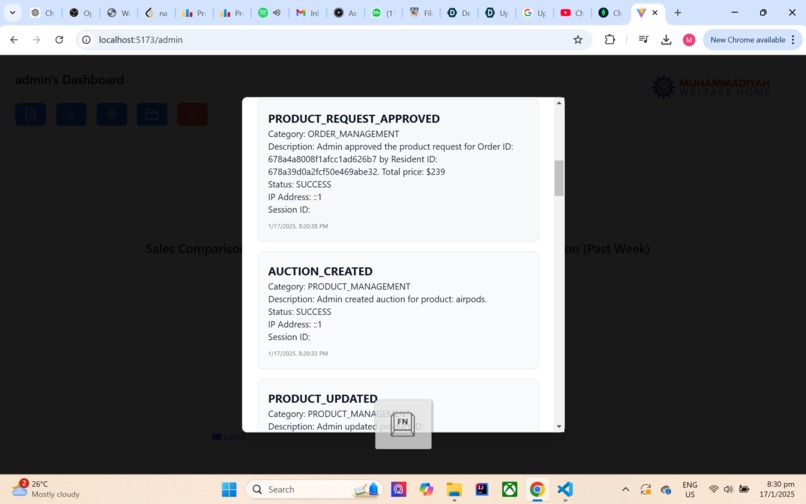Switch to the first 'Ch' ChatGPT tab
The width and height of the screenshot is (806, 504).
(42, 13)
